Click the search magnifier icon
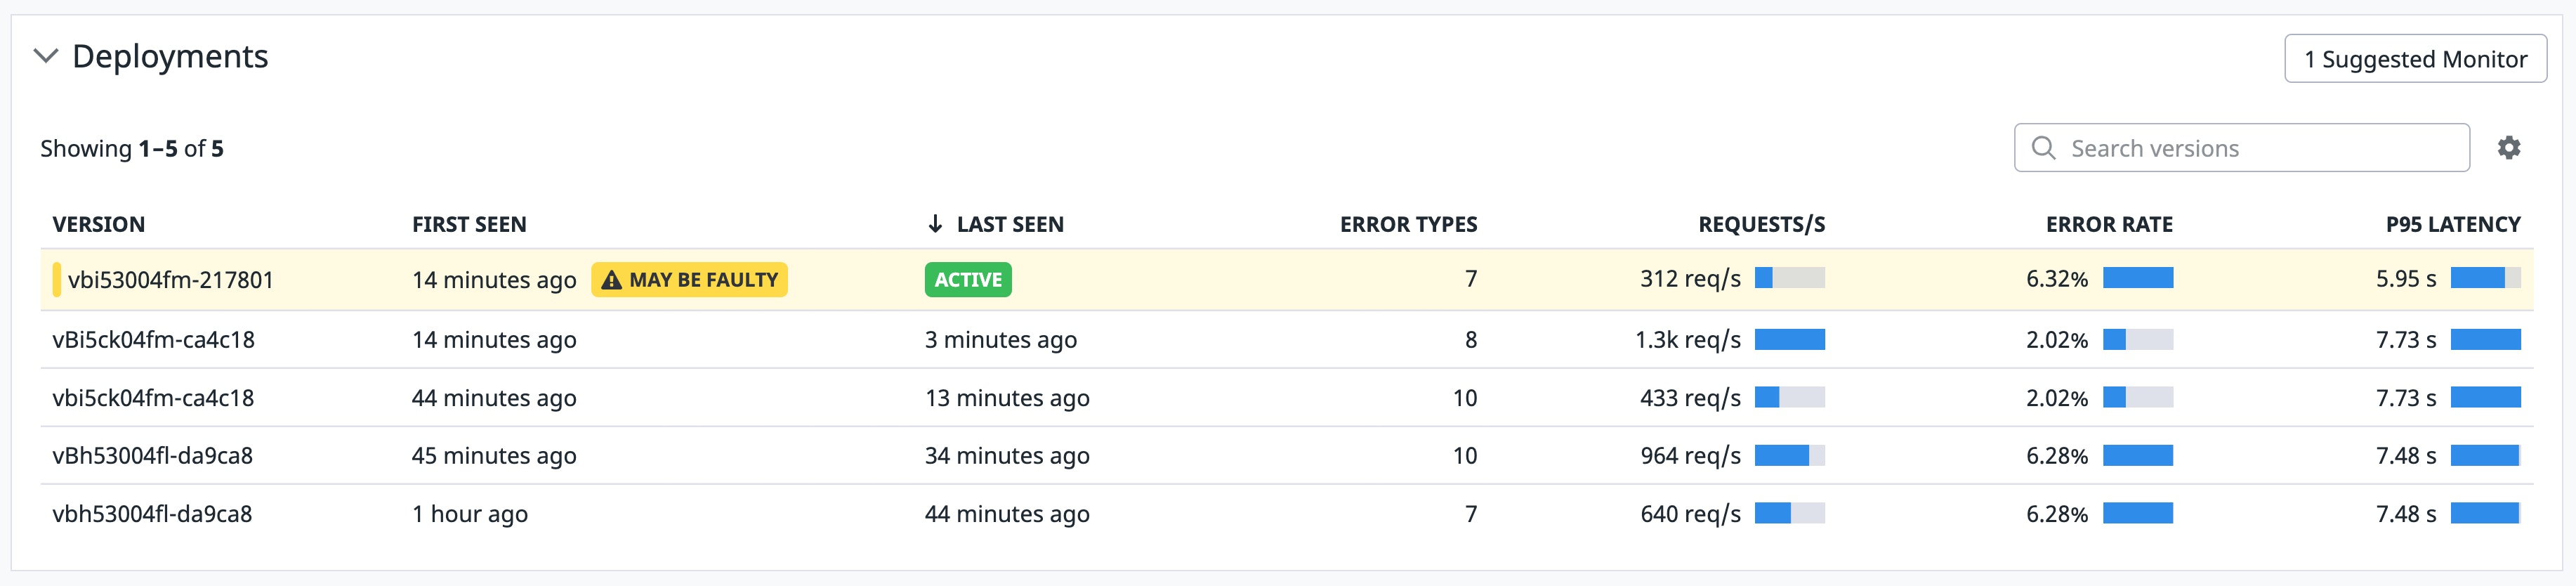Image resolution: width=2576 pixels, height=586 pixels. 2043,148
